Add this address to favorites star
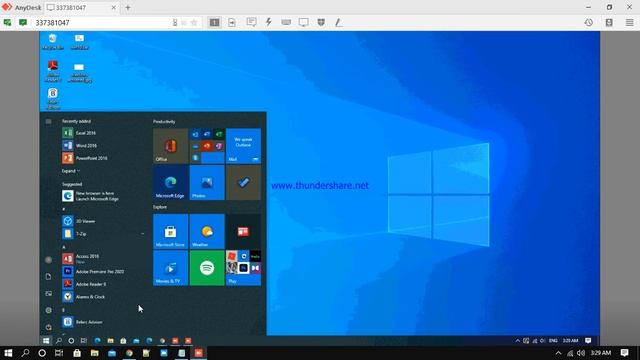 tap(194, 23)
